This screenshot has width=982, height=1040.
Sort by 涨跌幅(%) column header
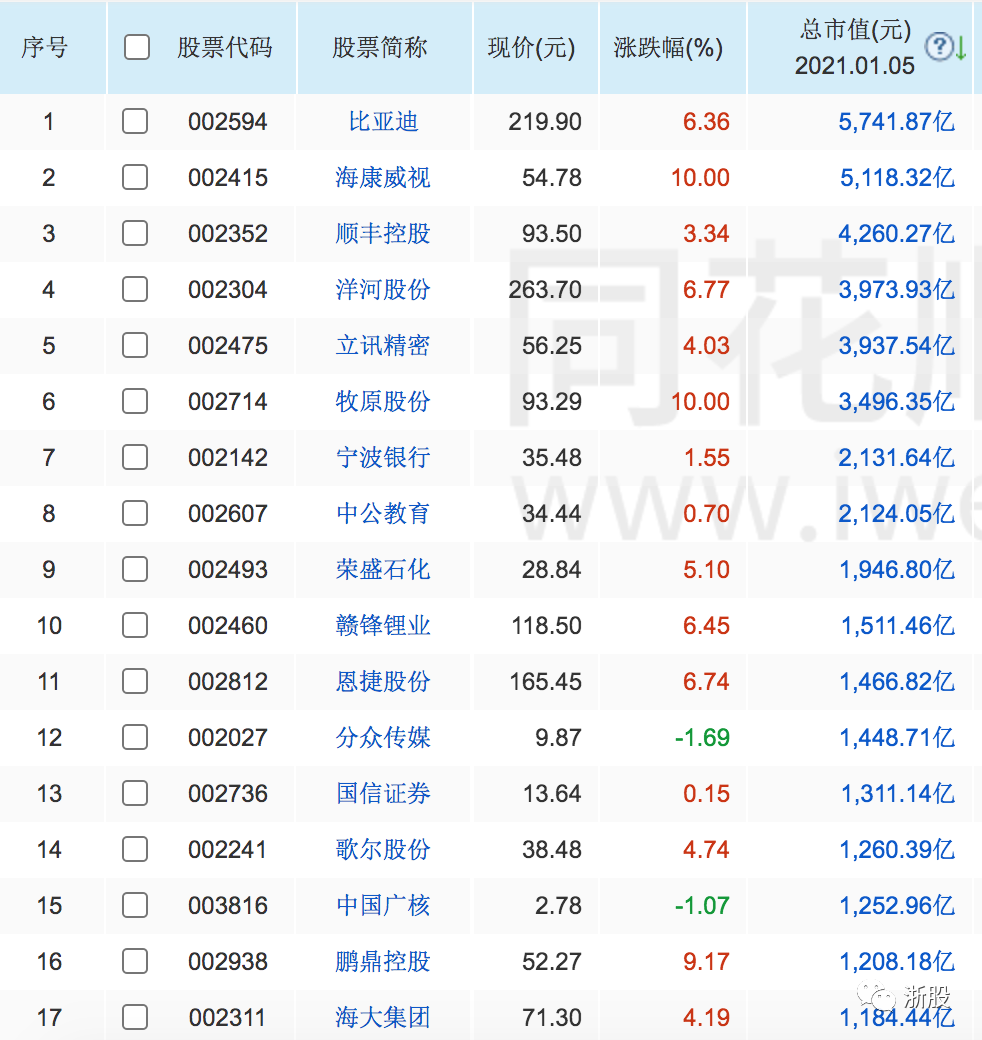pyautogui.click(x=668, y=47)
